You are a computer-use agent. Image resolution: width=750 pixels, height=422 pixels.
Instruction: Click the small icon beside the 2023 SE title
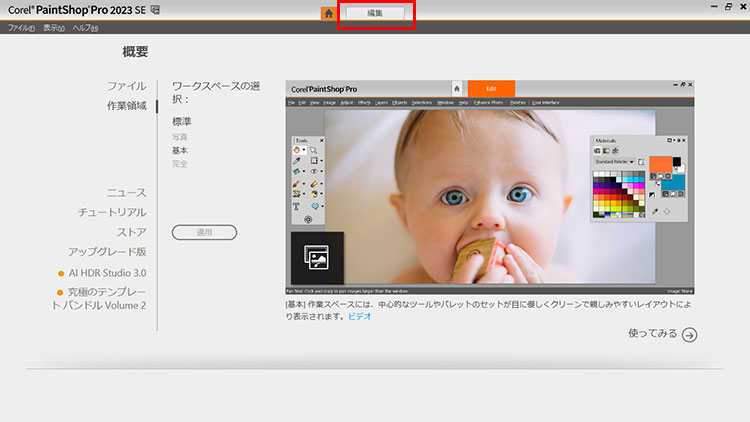(x=154, y=11)
